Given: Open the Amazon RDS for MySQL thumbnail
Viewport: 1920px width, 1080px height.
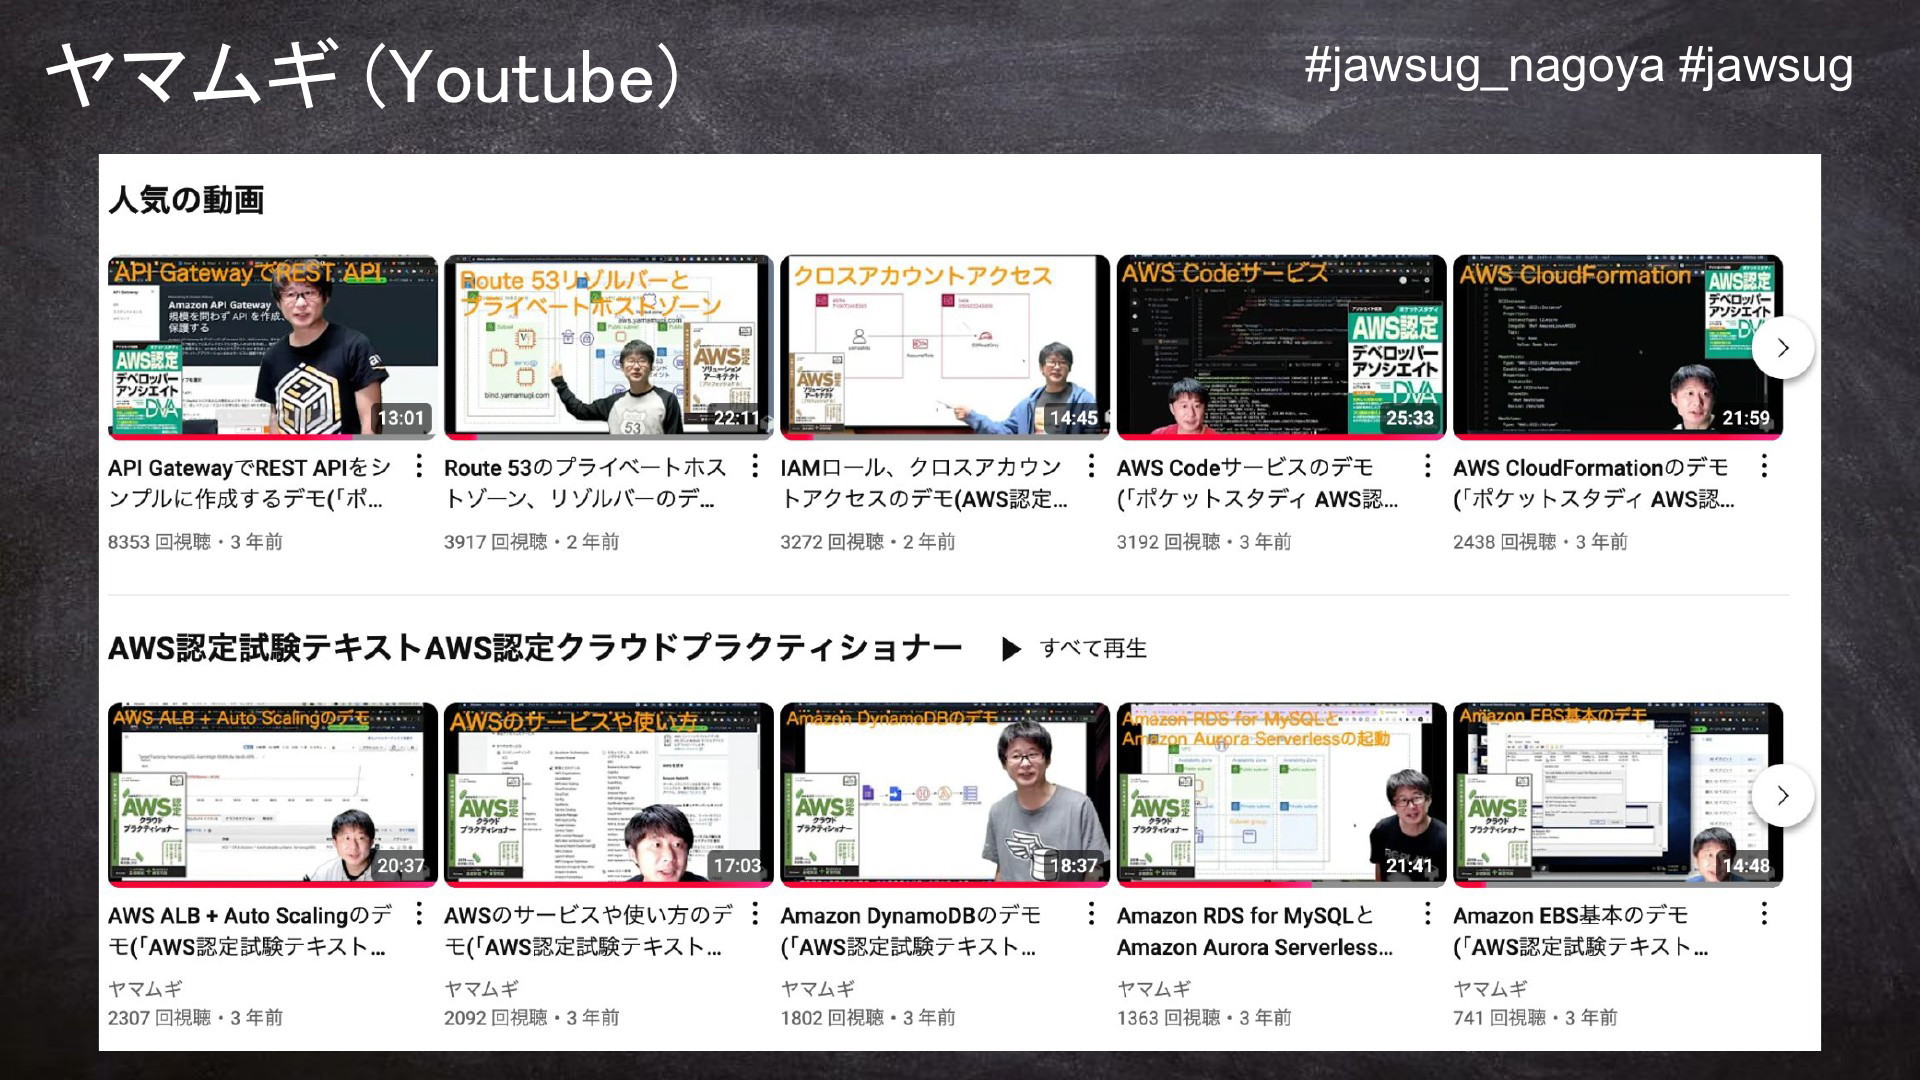Looking at the screenshot, I should [1281, 795].
